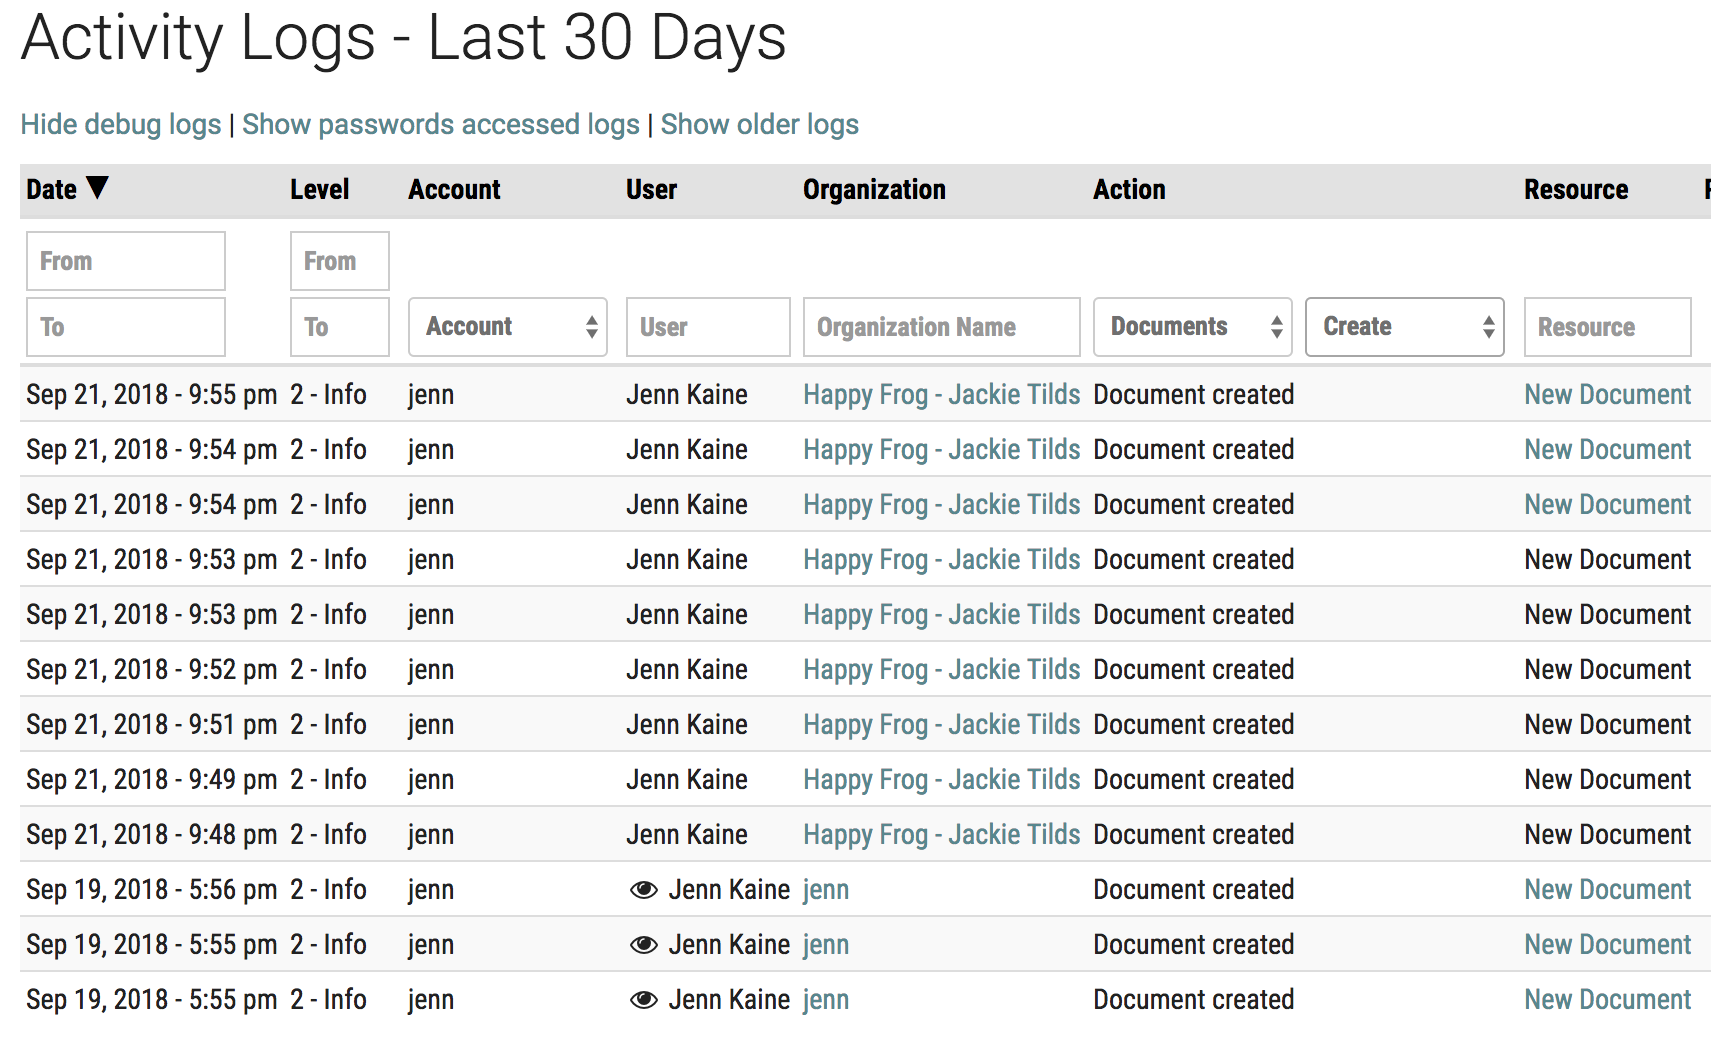This screenshot has width=1711, height=1054.
Task: Click the Organization Name filter field
Action: [x=941, y=327]
